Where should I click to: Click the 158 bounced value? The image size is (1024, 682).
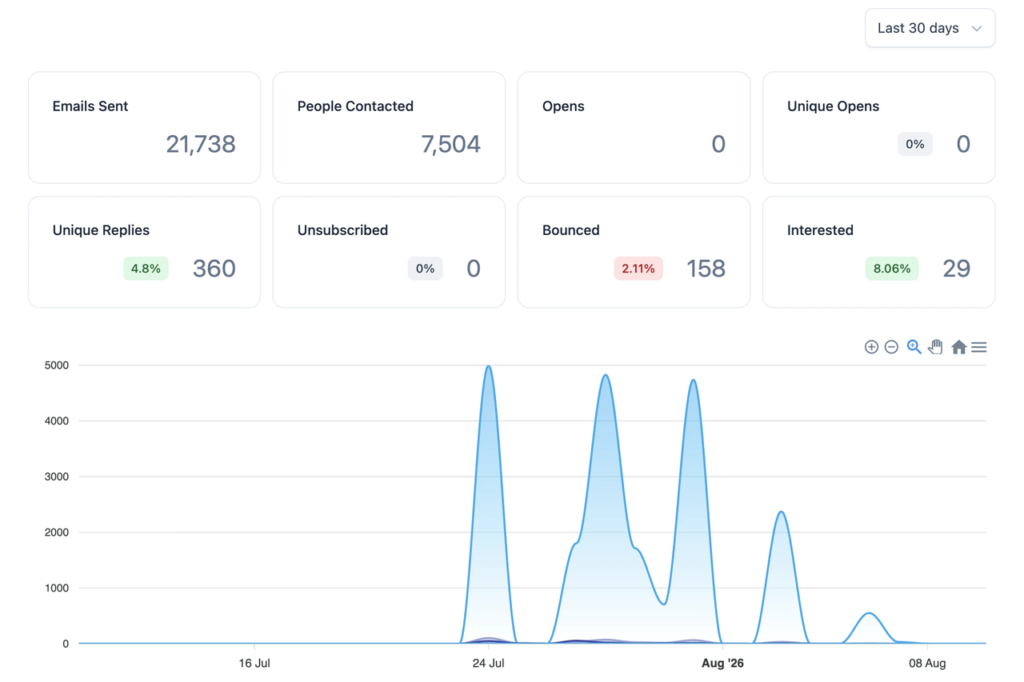705,268
